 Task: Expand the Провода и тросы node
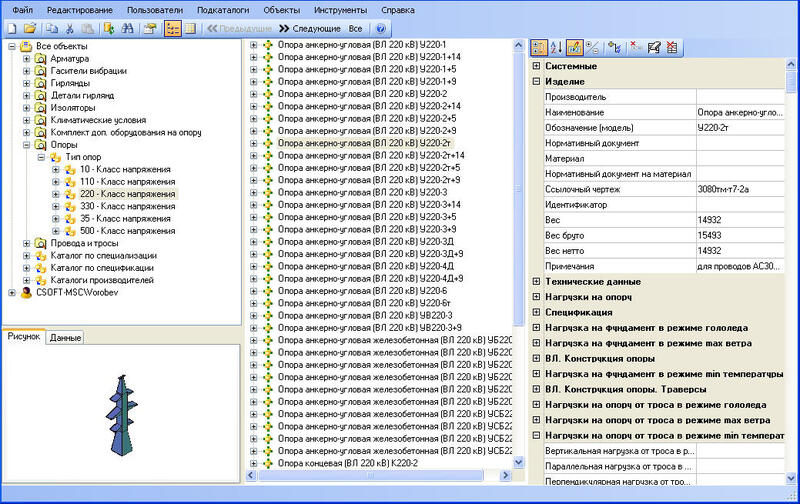pos(27,243)
